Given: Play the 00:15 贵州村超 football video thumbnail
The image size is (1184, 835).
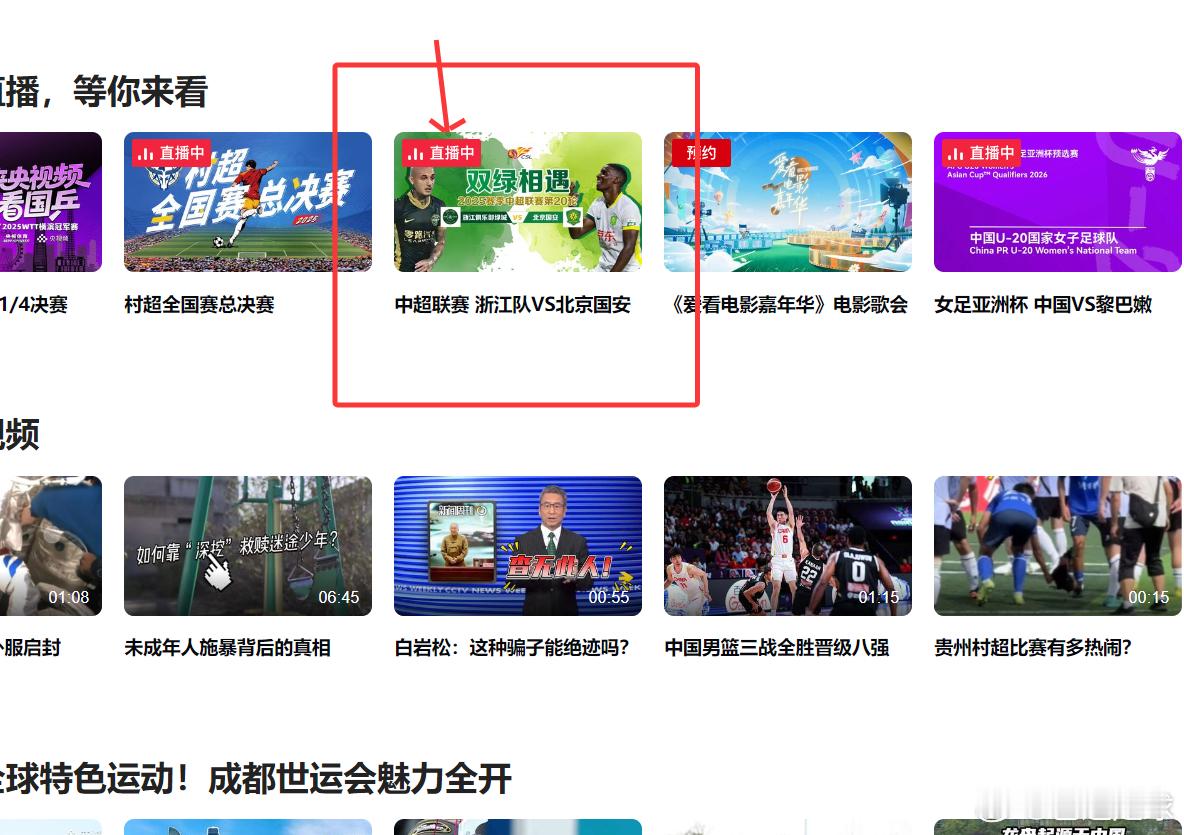Looking at the screenshot, I should pos(1058,546).
